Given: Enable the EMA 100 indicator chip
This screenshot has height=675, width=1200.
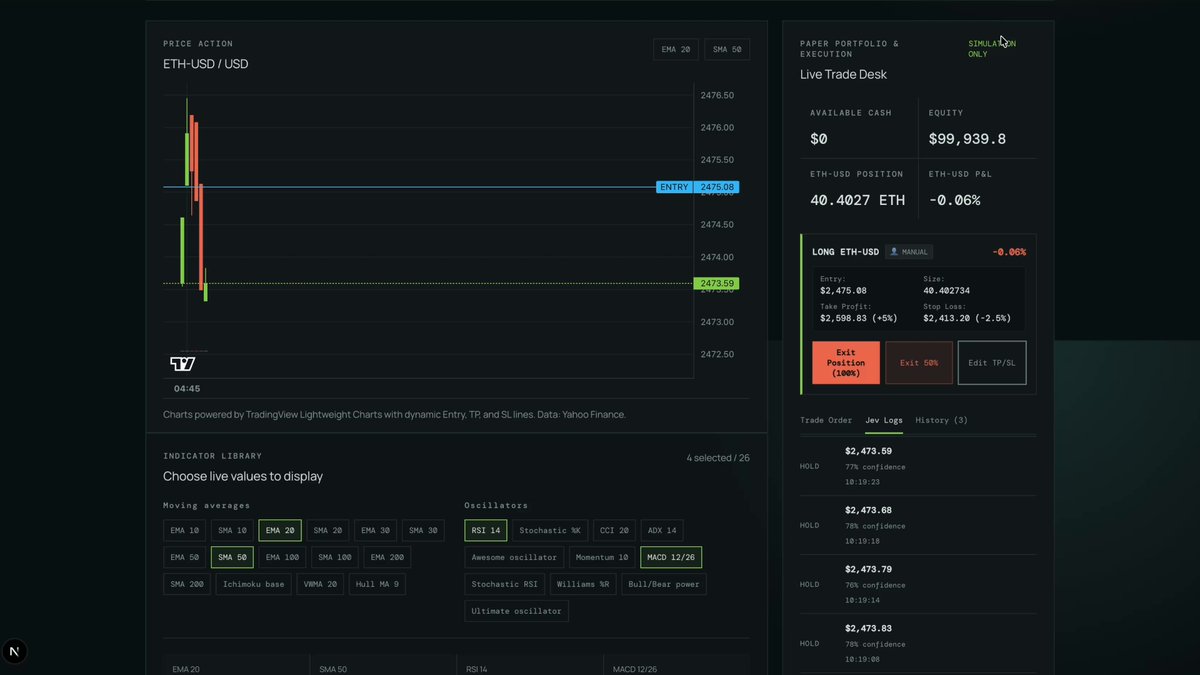Looking at the screenshot, I should (283, 557).
